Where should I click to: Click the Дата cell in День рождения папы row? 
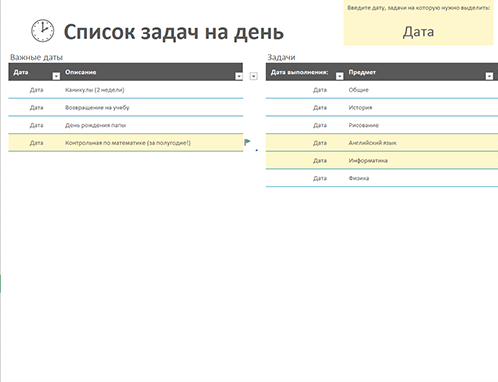36,125
